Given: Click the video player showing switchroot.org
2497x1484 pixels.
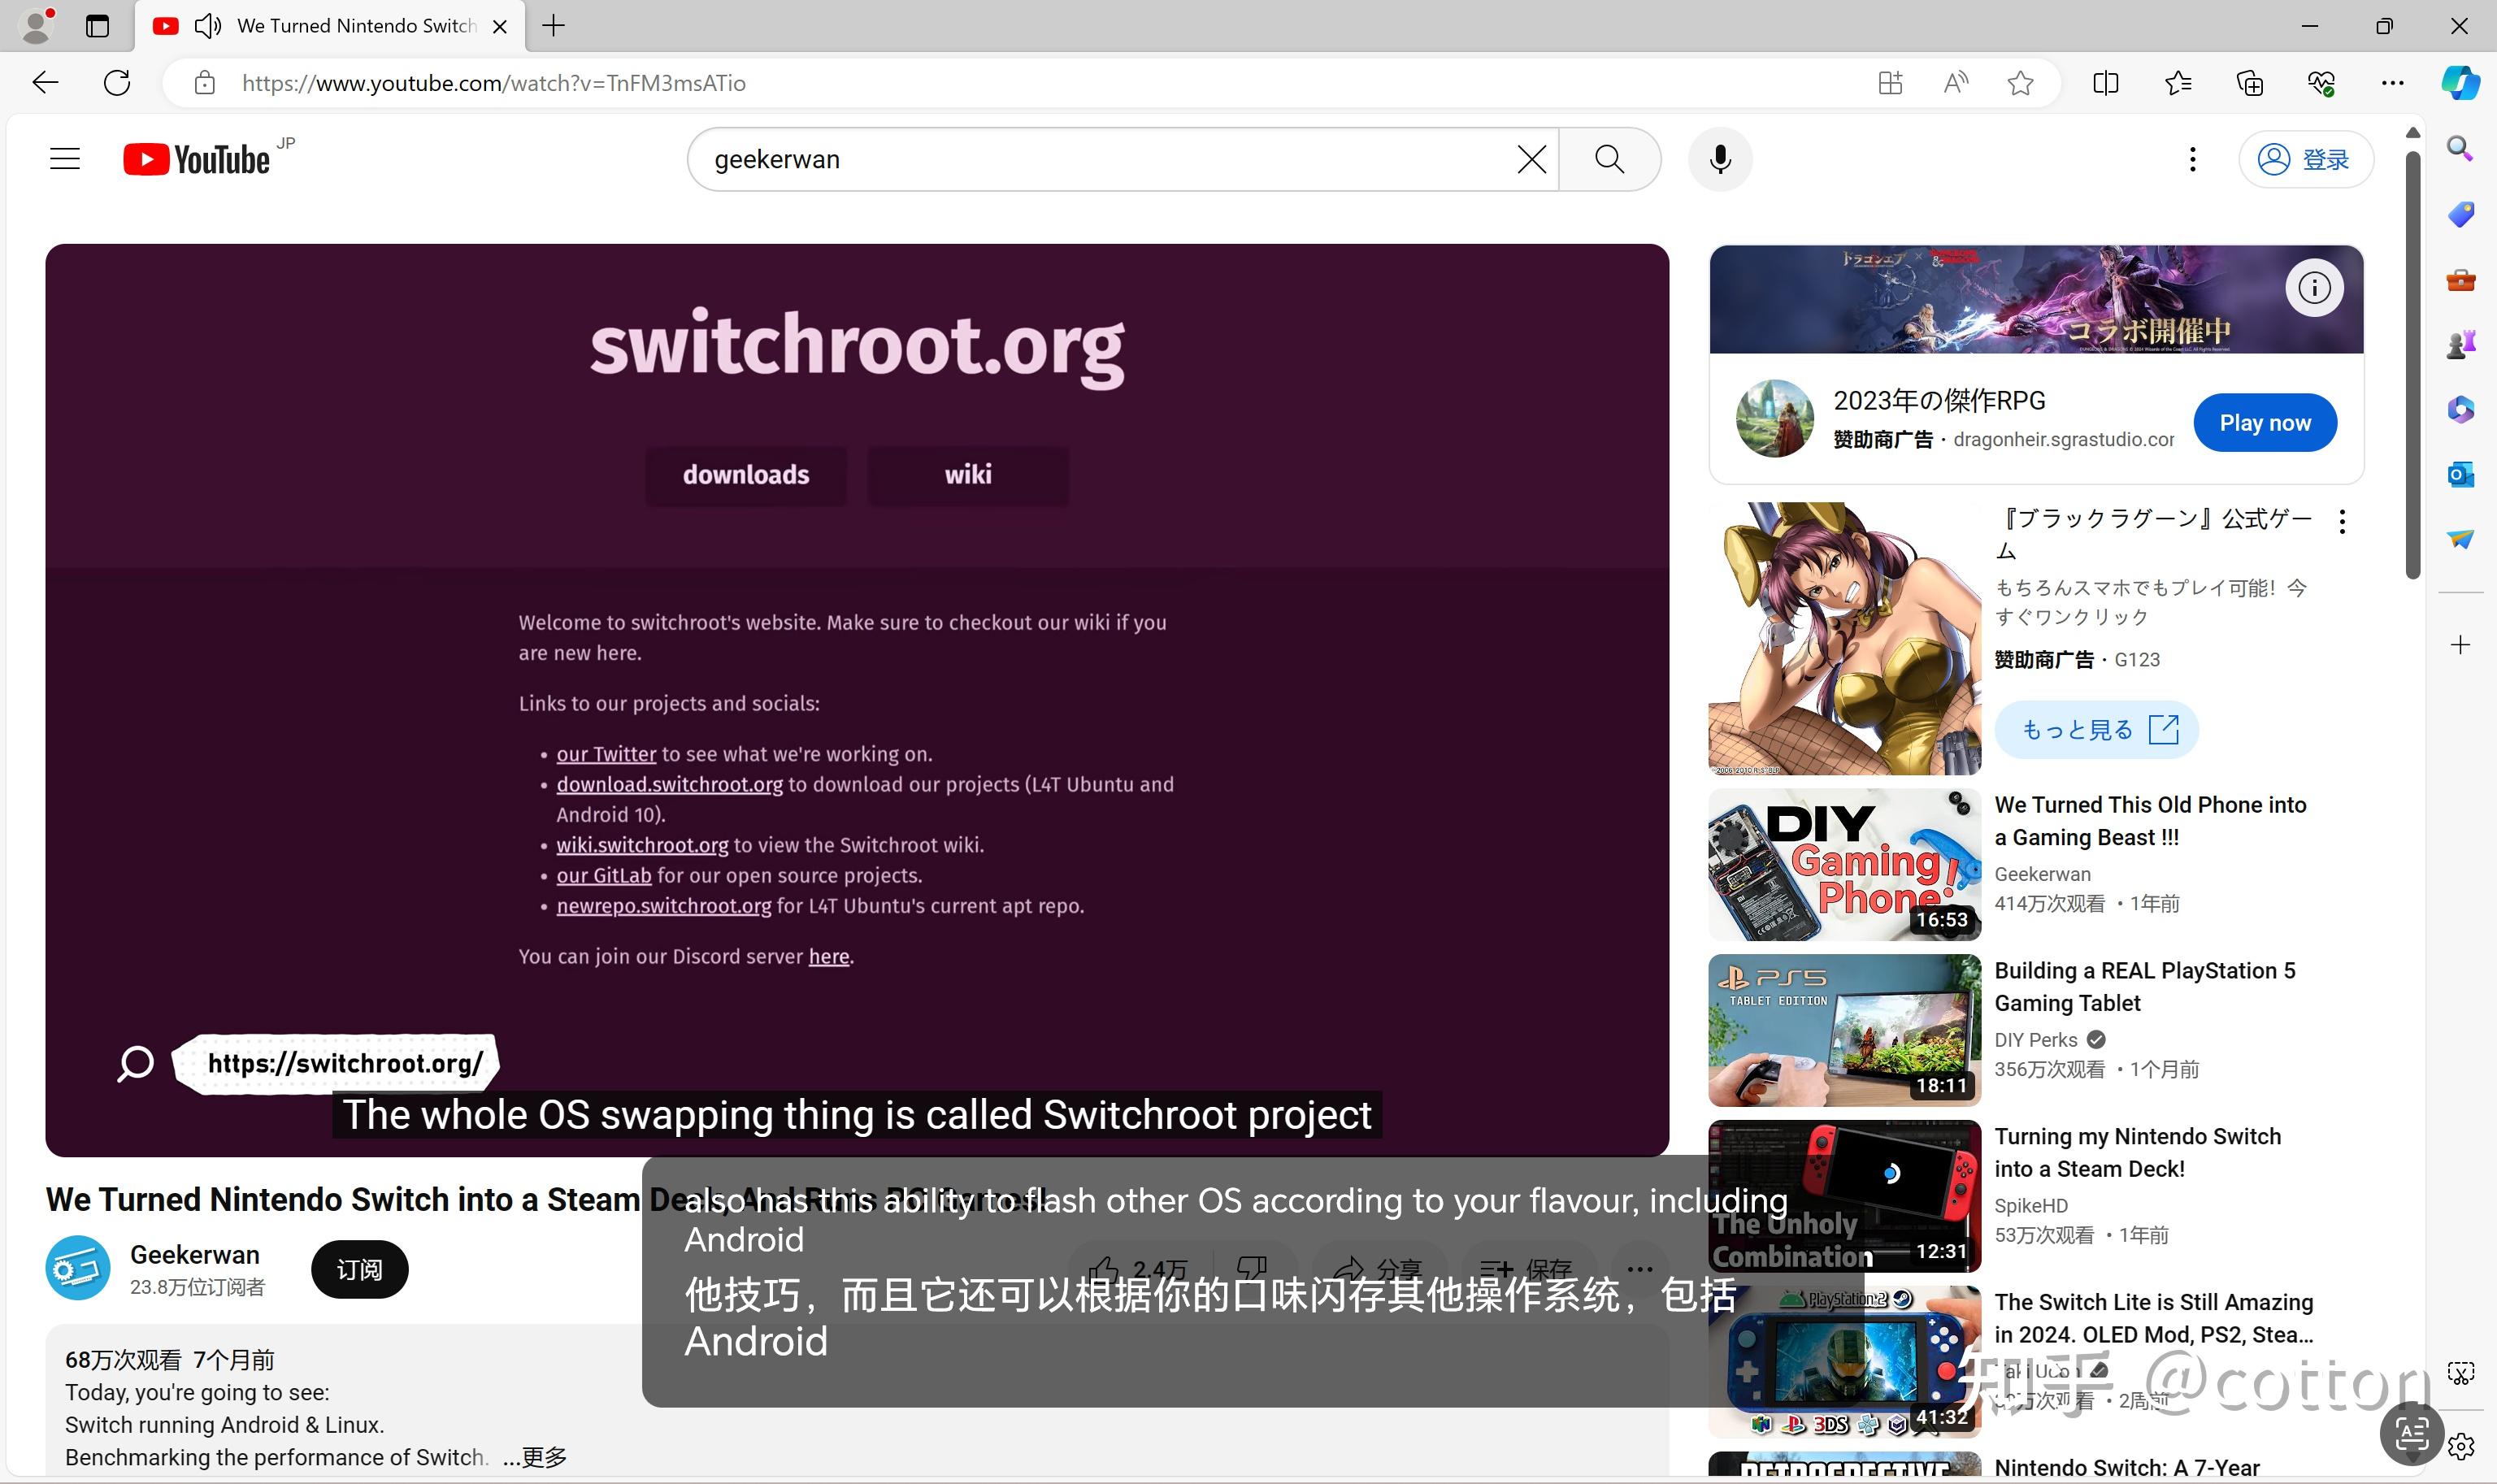Looking at the screenshot, I should pyautogui.click(x=857, y=700).
